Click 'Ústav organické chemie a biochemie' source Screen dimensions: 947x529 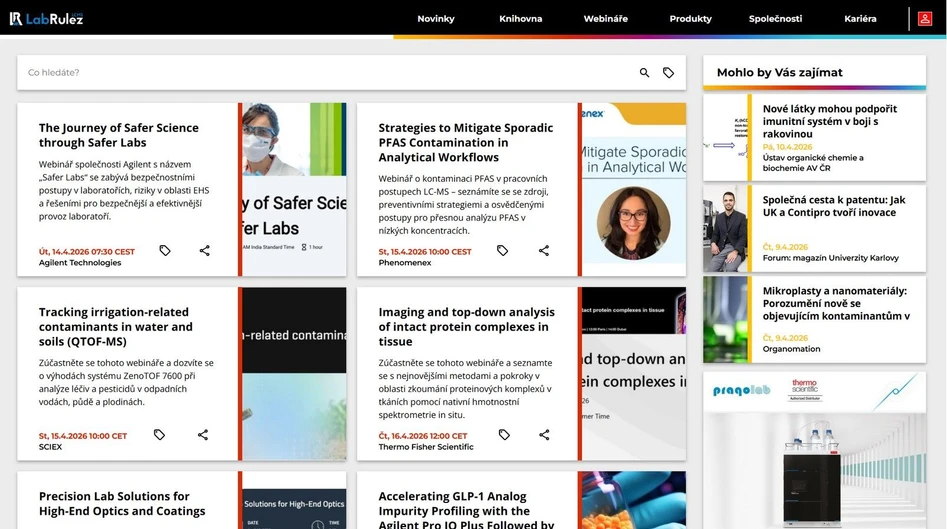click(813, 163)
